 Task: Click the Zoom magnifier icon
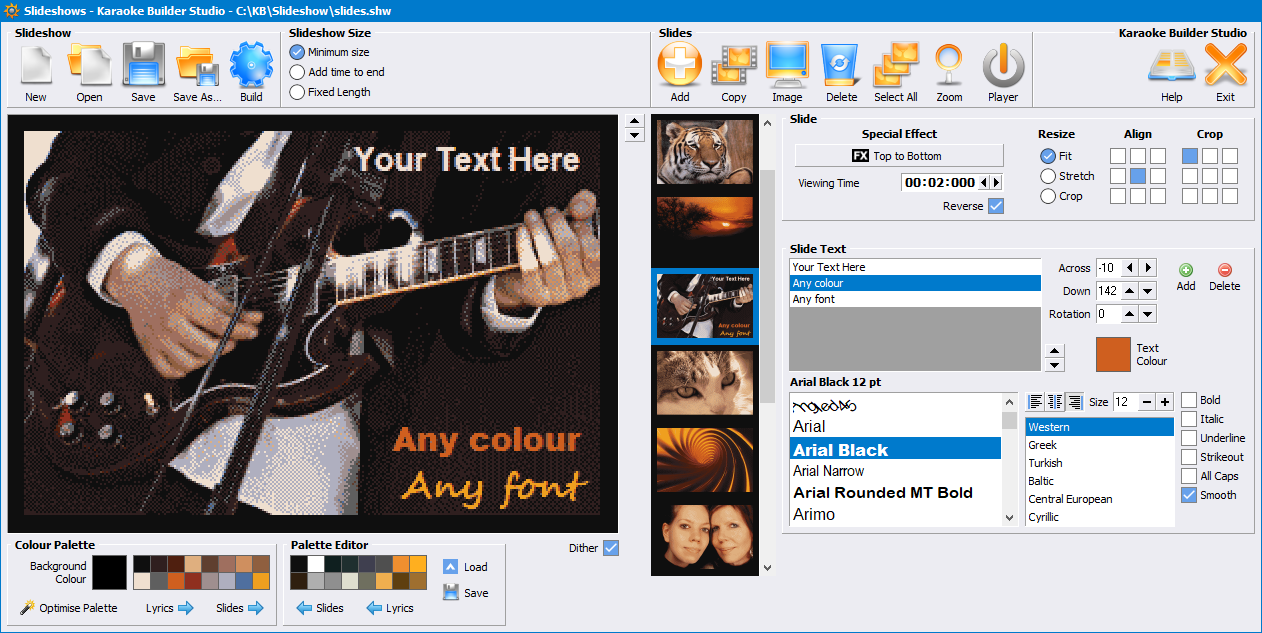click(949, 67)
